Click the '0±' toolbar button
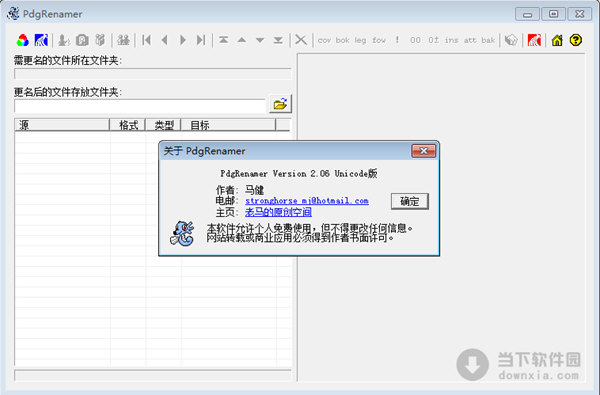This screenshot has width=600, height=395. pyautogui.click(x=434, y=40)
